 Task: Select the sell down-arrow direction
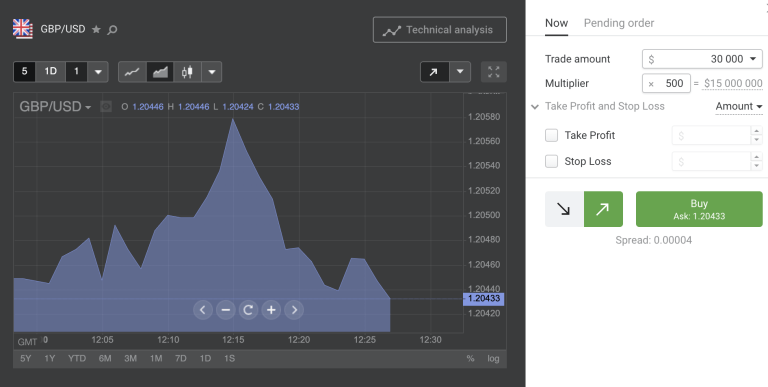[x=564, y=209]
